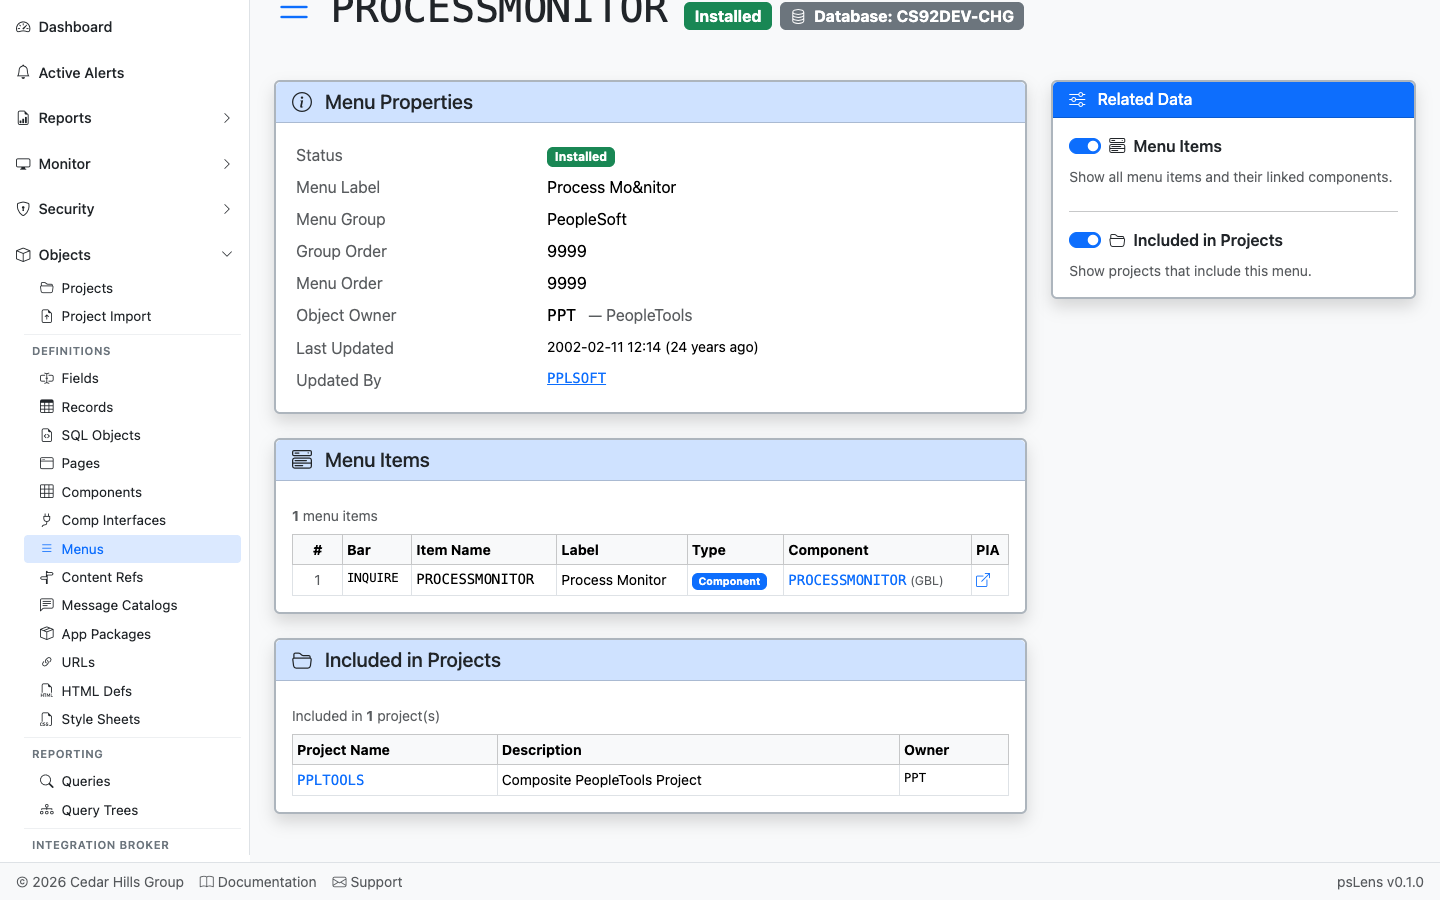Click the Security shield icon

click(23, 209)
